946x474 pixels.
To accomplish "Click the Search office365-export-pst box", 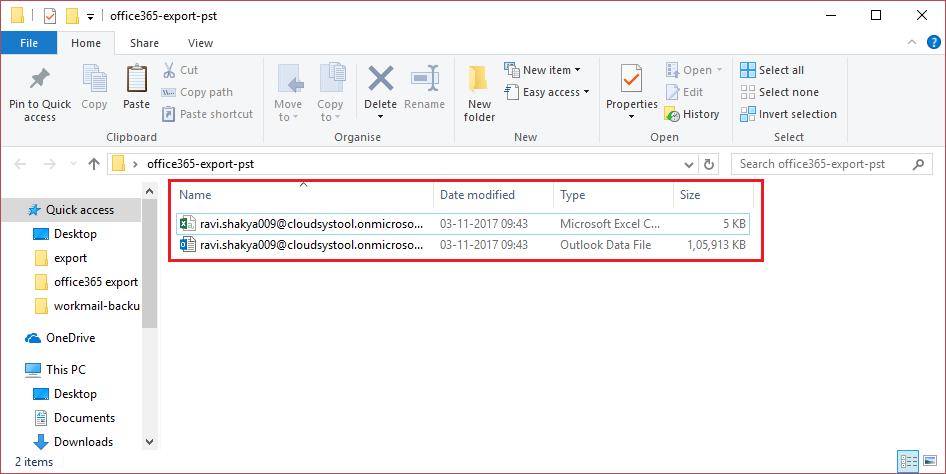I will click(x=830, y=164).
